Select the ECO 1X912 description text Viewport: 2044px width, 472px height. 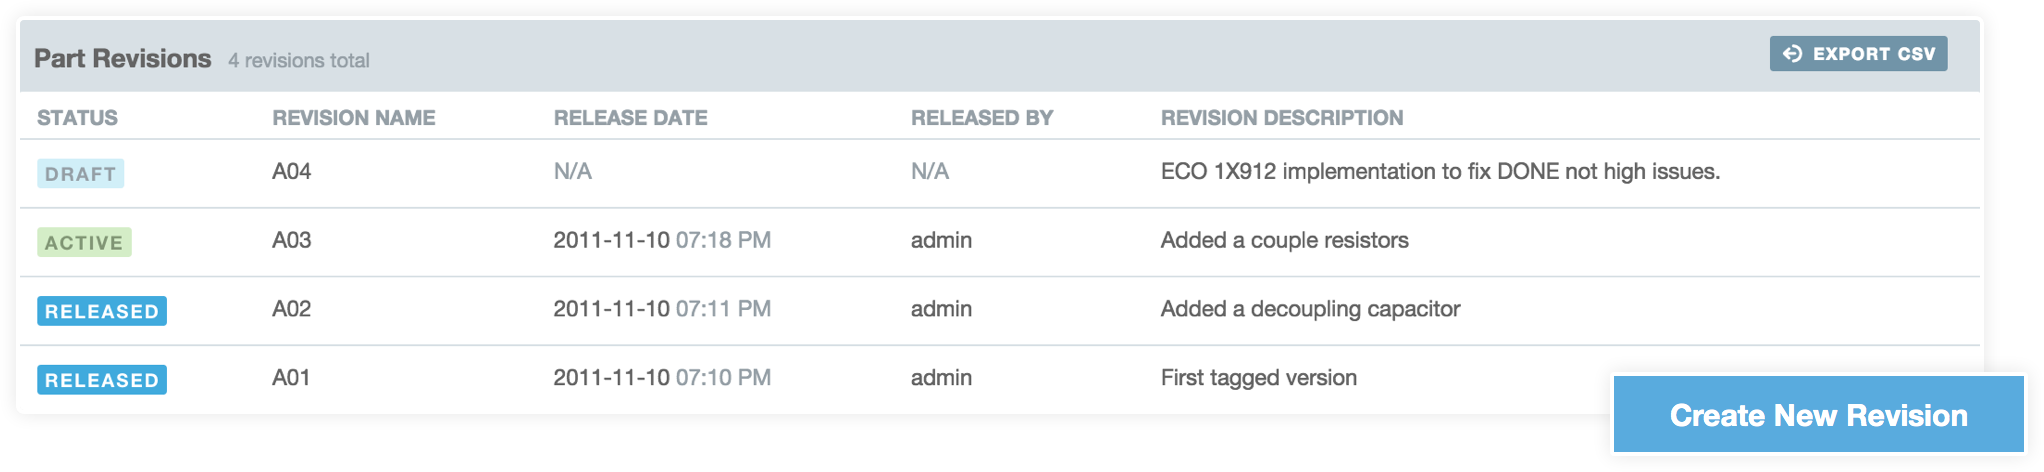(1440, 172)
